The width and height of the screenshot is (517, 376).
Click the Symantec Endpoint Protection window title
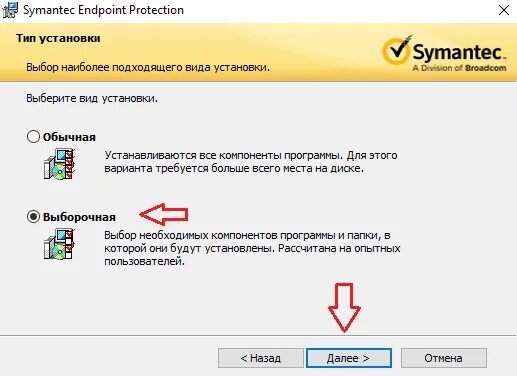[x=103, y=10]
